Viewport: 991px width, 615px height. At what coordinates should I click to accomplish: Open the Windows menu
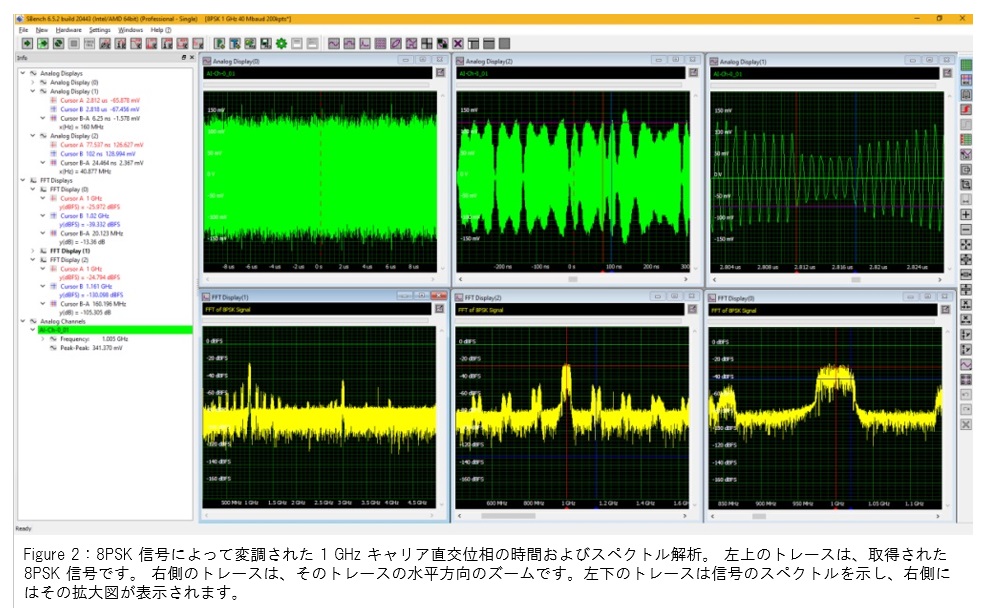click(x=131, y=30)
